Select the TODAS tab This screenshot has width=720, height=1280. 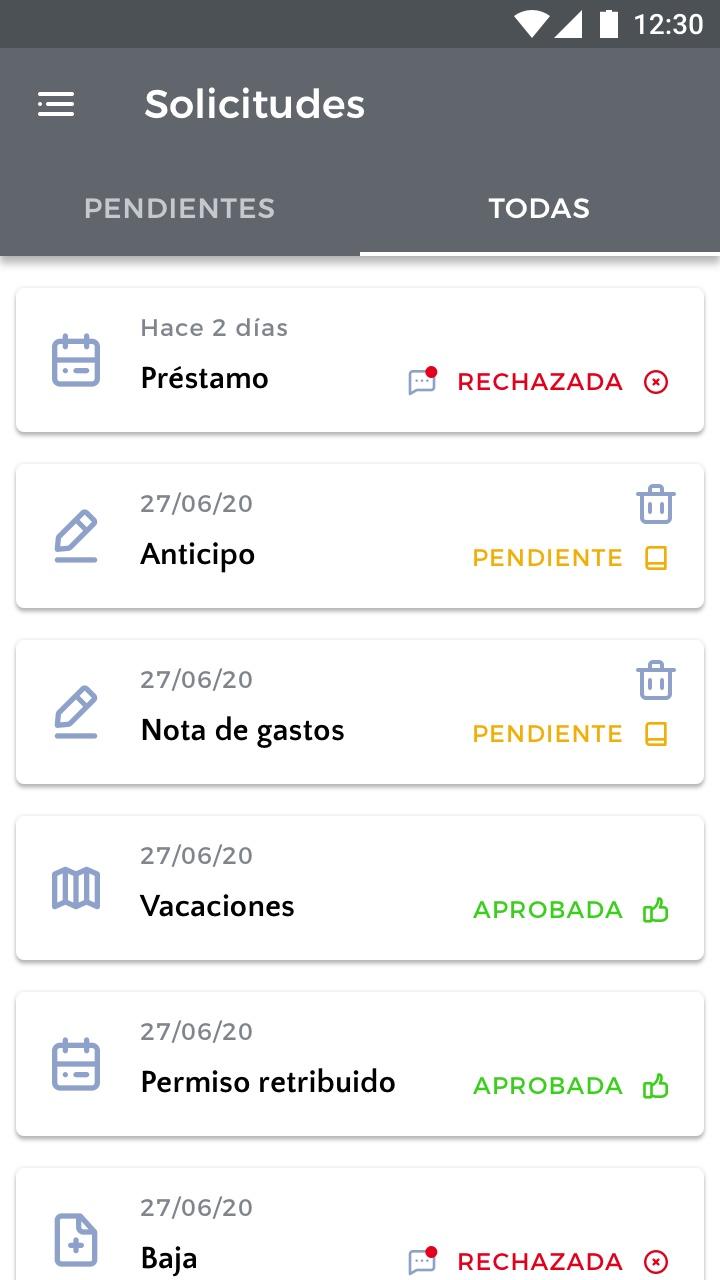coord(540,208)
